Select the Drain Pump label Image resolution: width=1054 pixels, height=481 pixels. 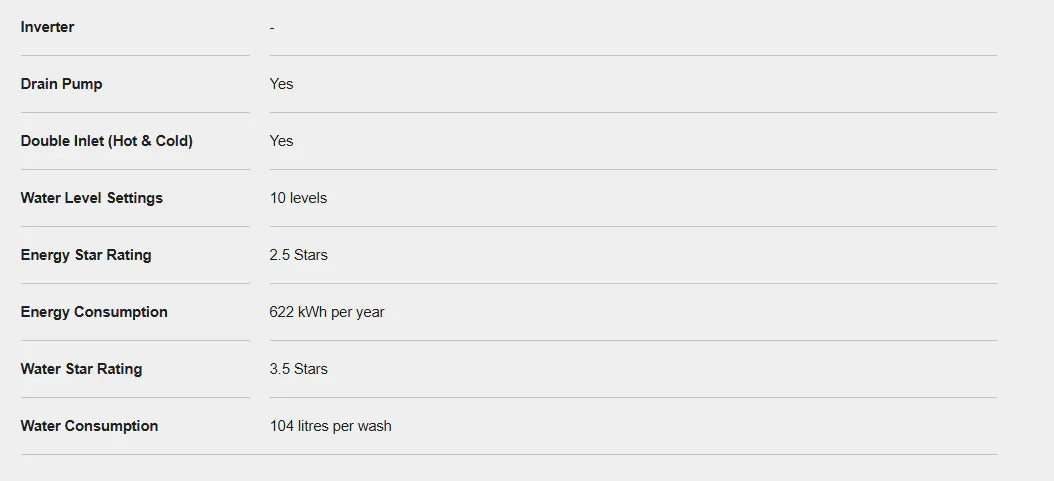(x=61, y=84)
